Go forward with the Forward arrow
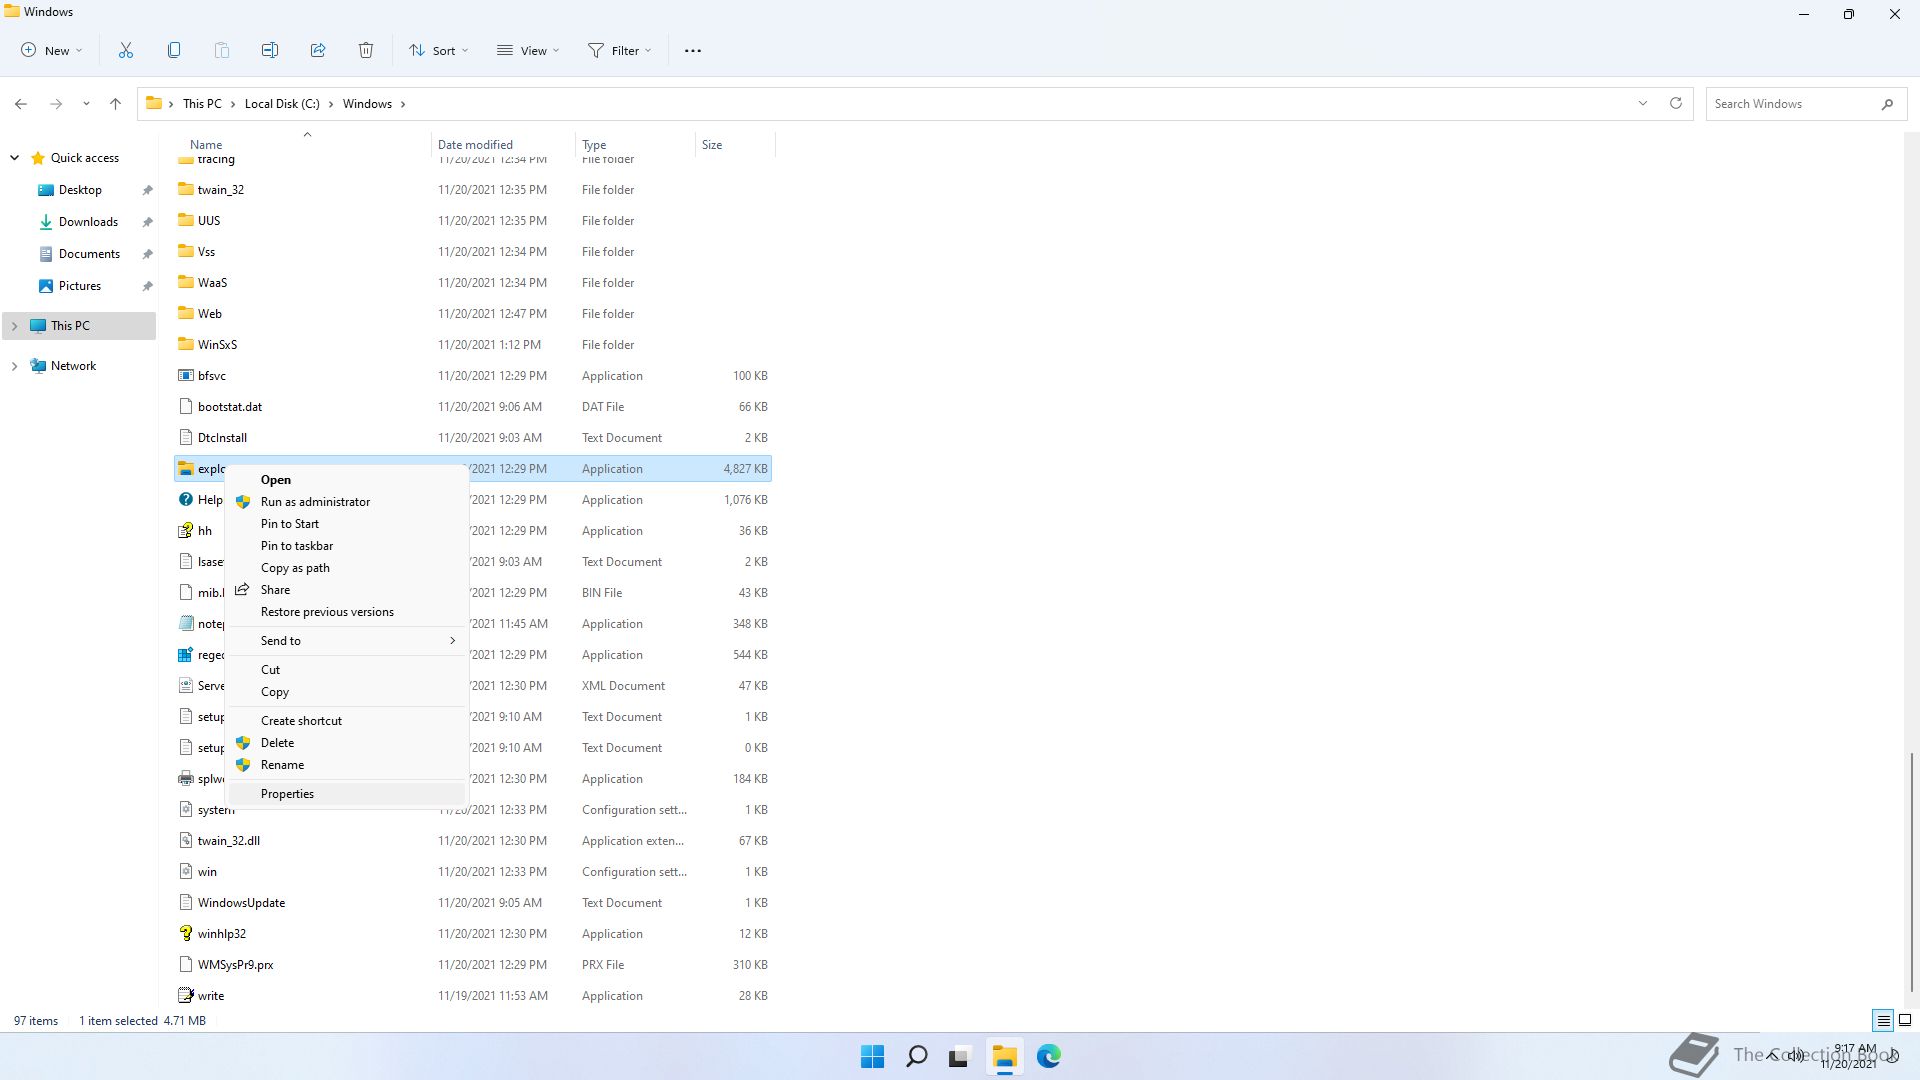Screen dimensions: 1920x1080 (56, 104)
